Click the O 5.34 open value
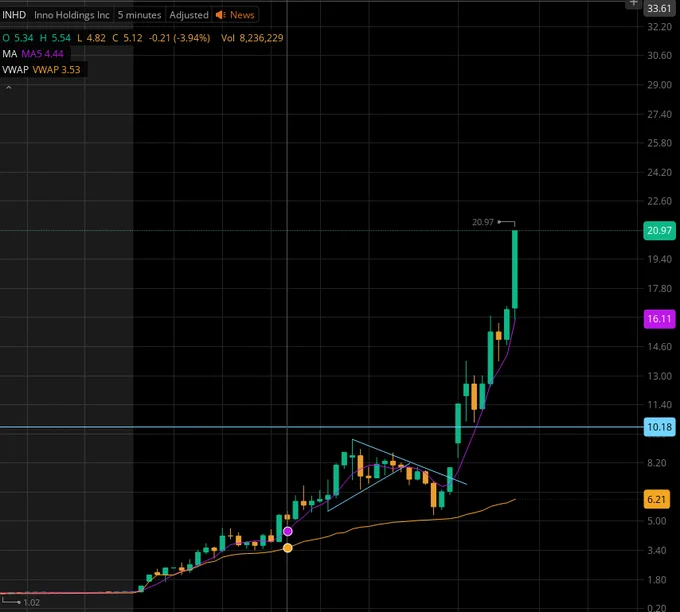Image resolution: width=680 pixels, height=612 pixels. [18, 38]
